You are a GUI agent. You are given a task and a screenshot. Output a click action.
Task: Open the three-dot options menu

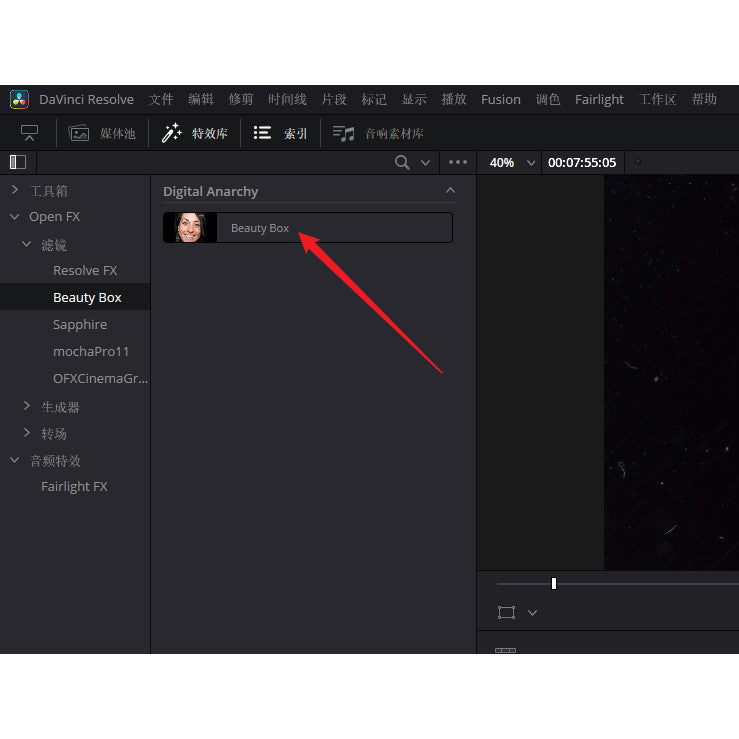458,163
